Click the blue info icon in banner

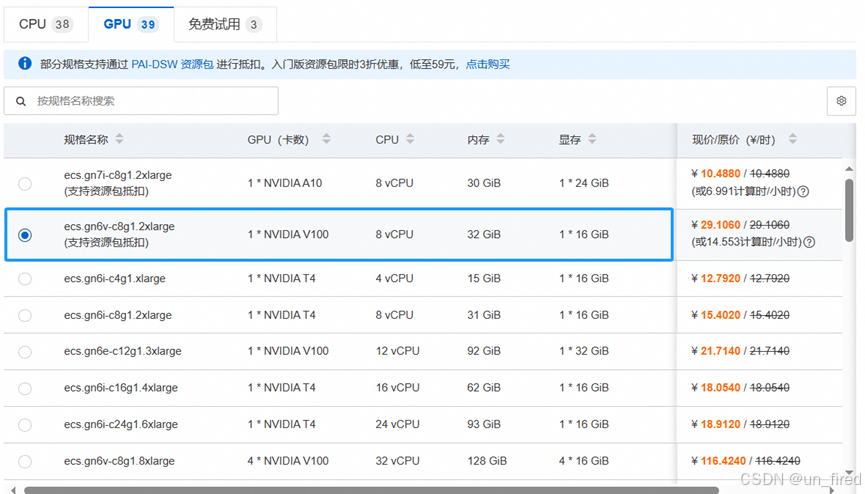pyautogui.click(x=25, y=63)
